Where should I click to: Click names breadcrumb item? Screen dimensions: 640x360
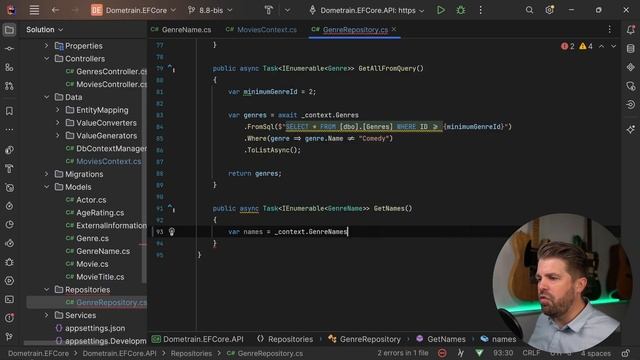coord(498,339)
